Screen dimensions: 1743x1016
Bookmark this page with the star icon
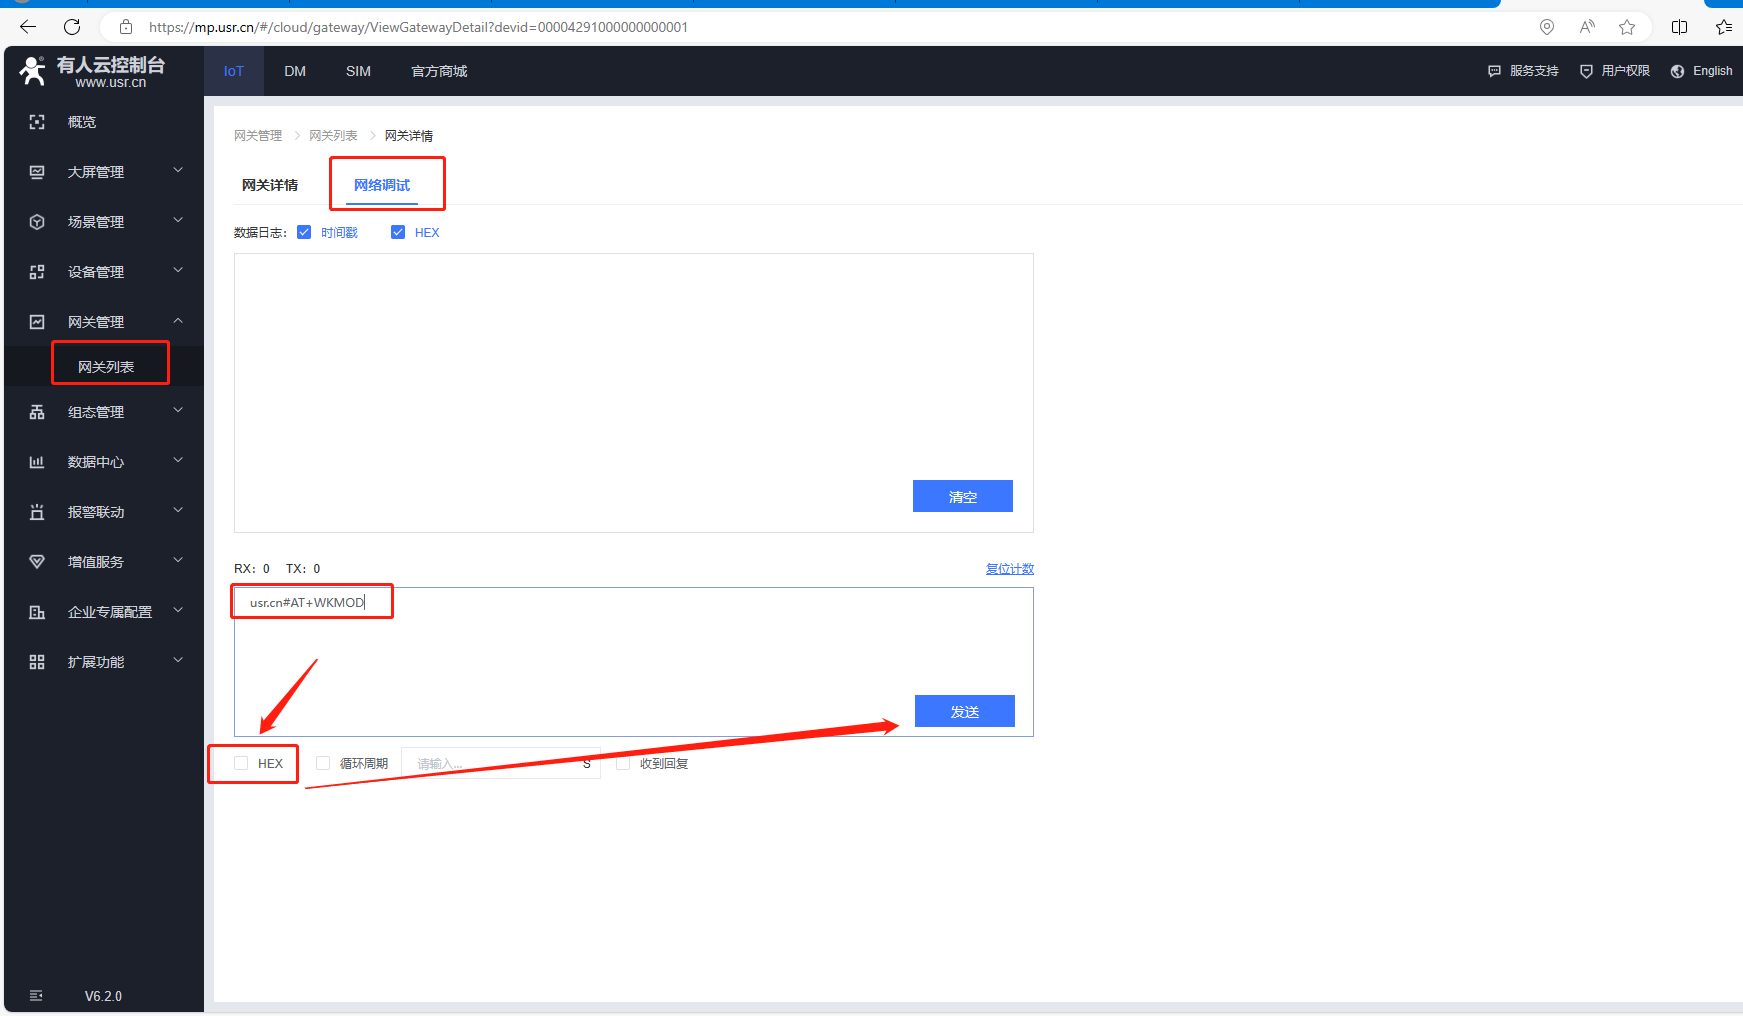tap(1627, 27)
